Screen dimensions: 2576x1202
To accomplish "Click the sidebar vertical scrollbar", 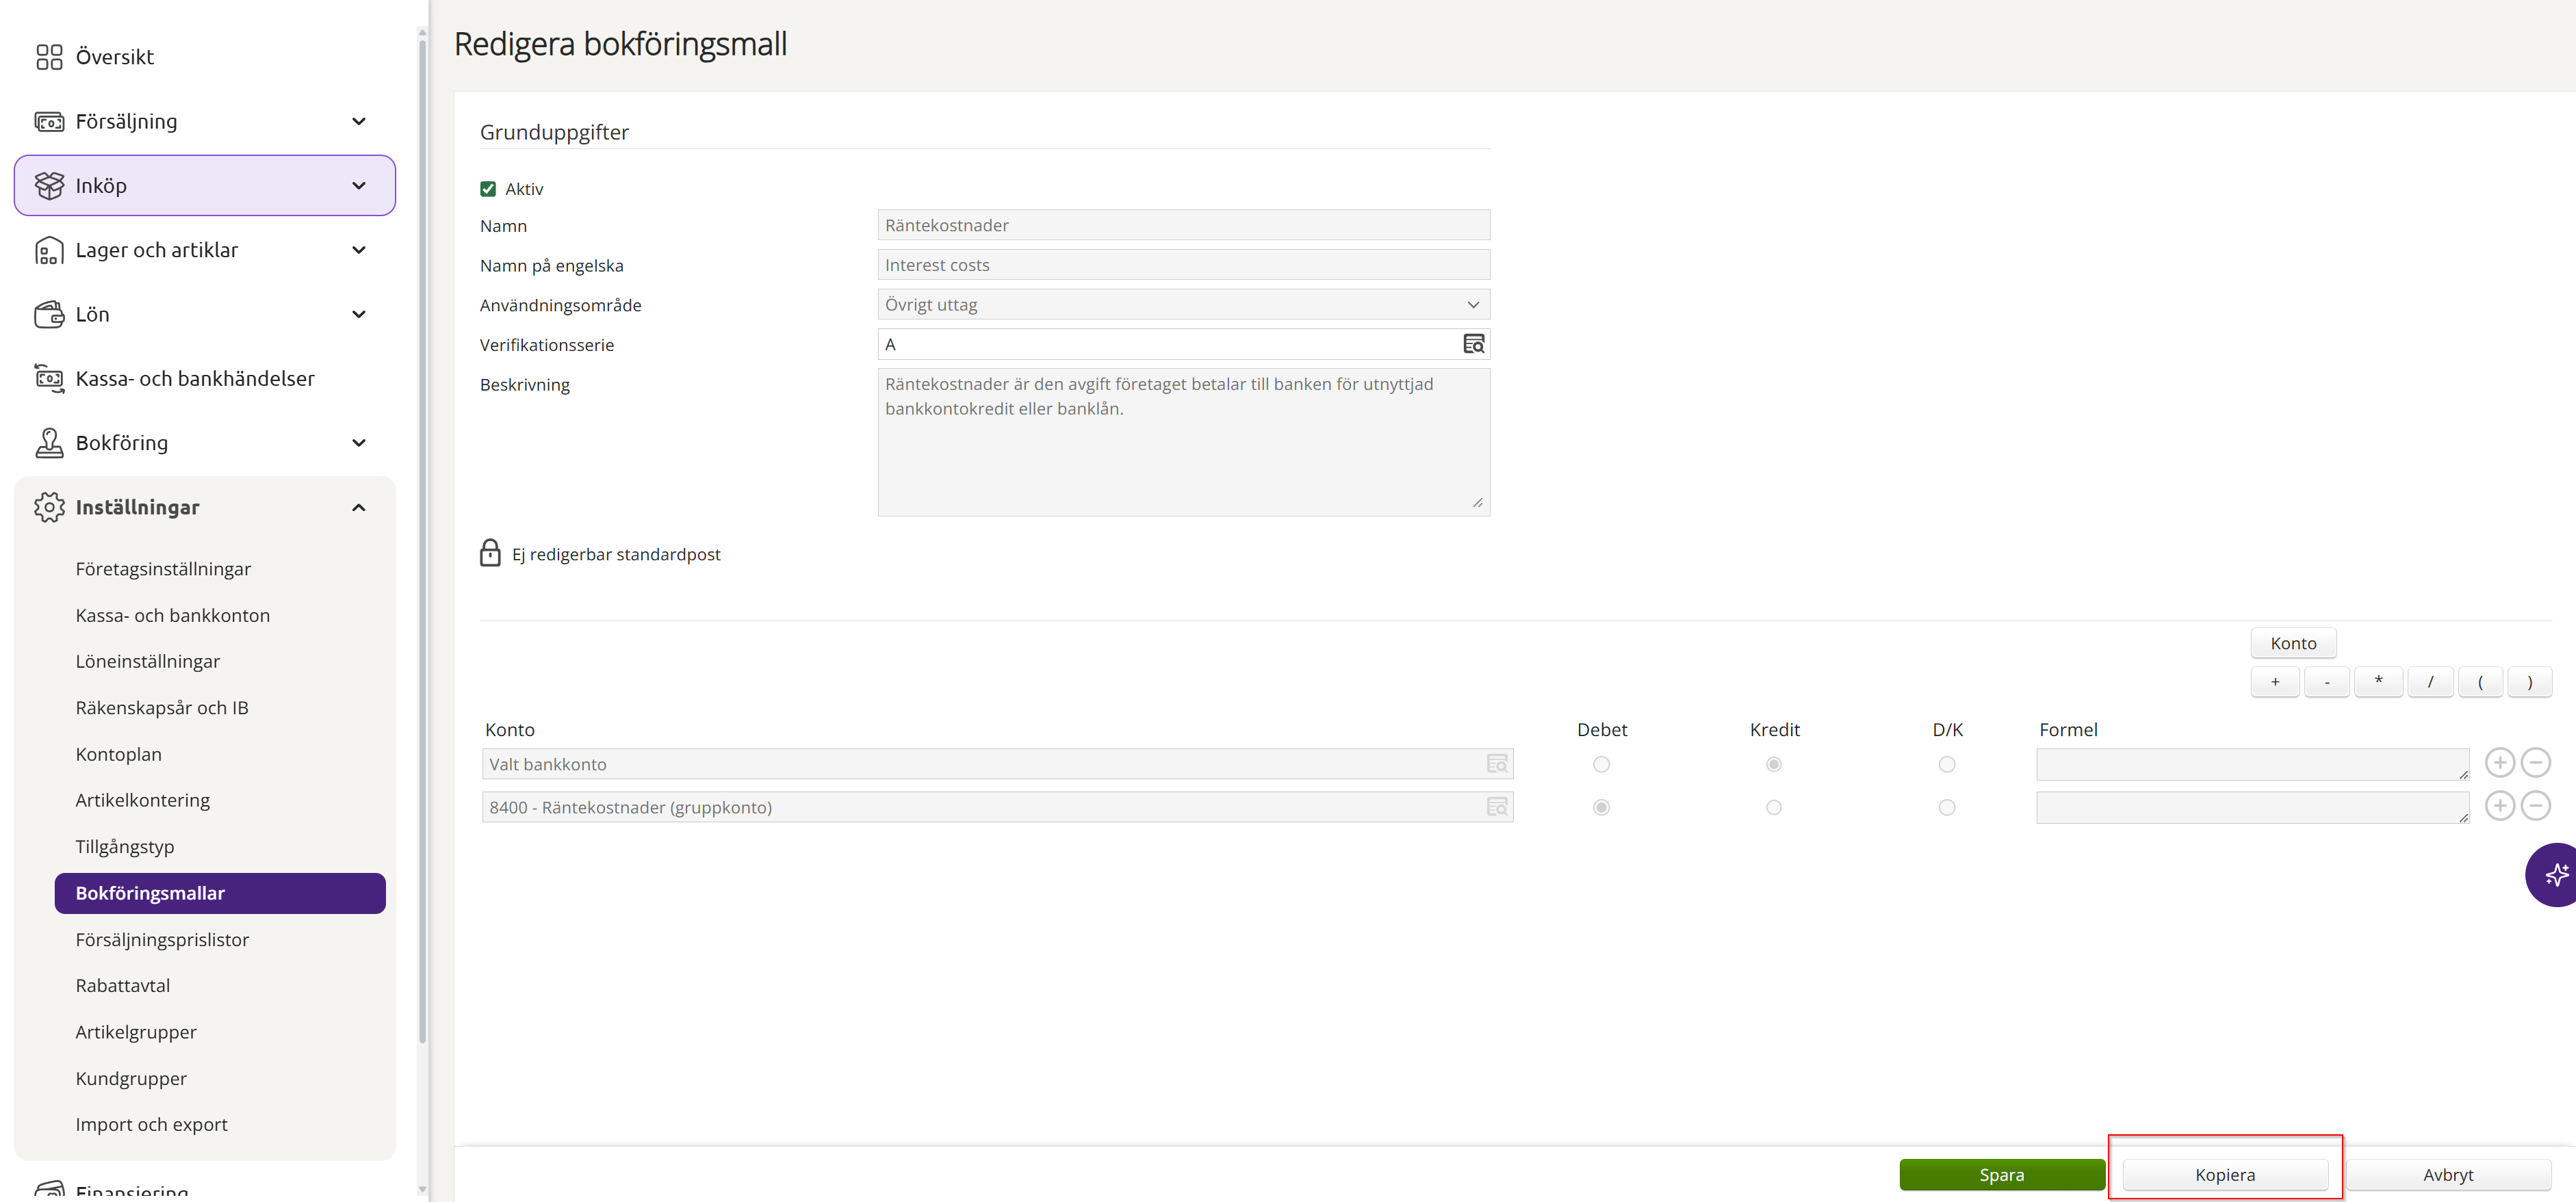I will point(422,540).
